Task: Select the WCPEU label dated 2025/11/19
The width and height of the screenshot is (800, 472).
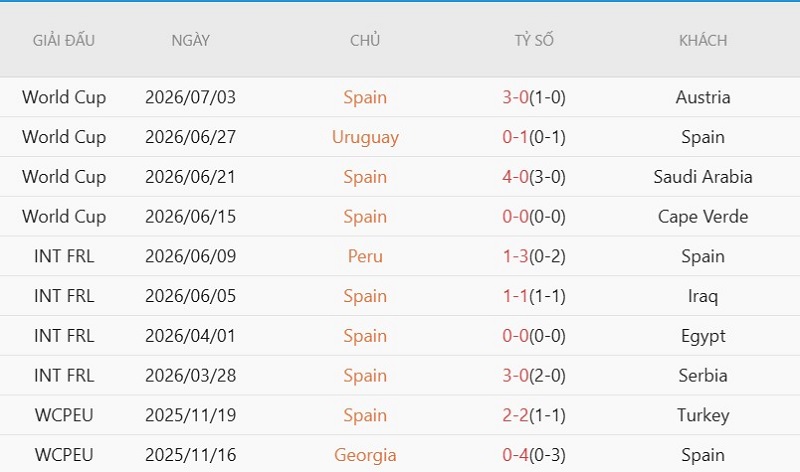Action: tap(64, 415)
